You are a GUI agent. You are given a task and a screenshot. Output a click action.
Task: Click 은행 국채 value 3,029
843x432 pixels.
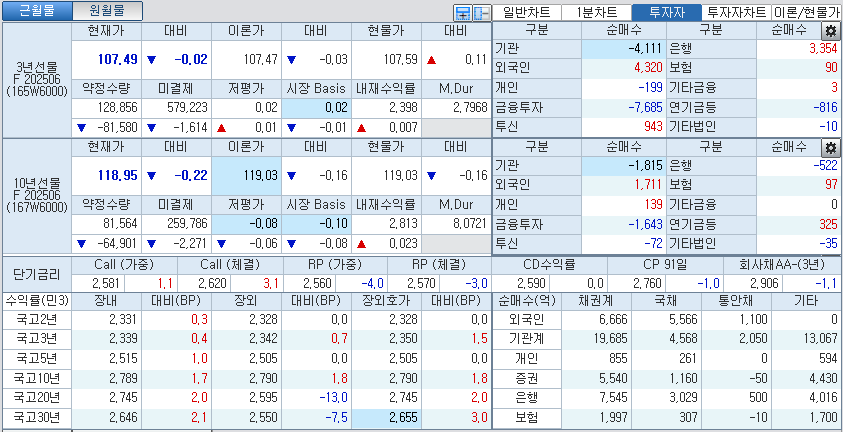click(x=683, y=398)
